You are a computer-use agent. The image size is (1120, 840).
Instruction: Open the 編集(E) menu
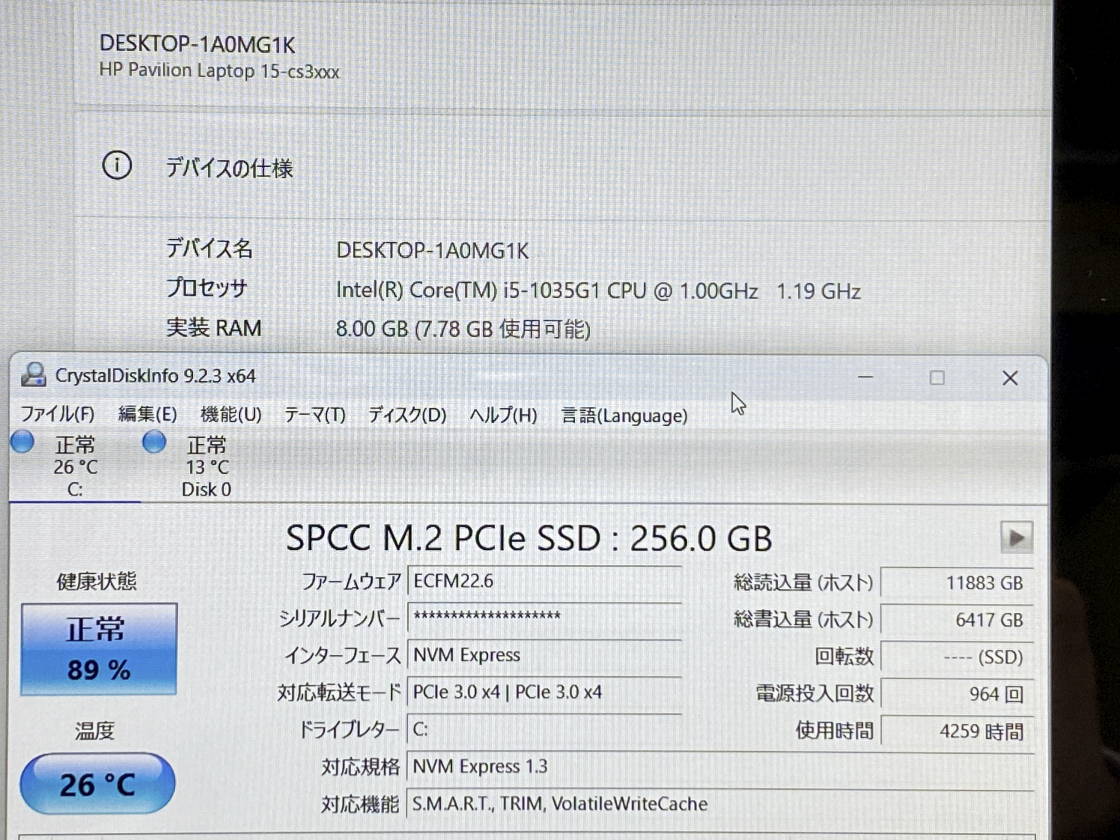click(x=147, y=414)
